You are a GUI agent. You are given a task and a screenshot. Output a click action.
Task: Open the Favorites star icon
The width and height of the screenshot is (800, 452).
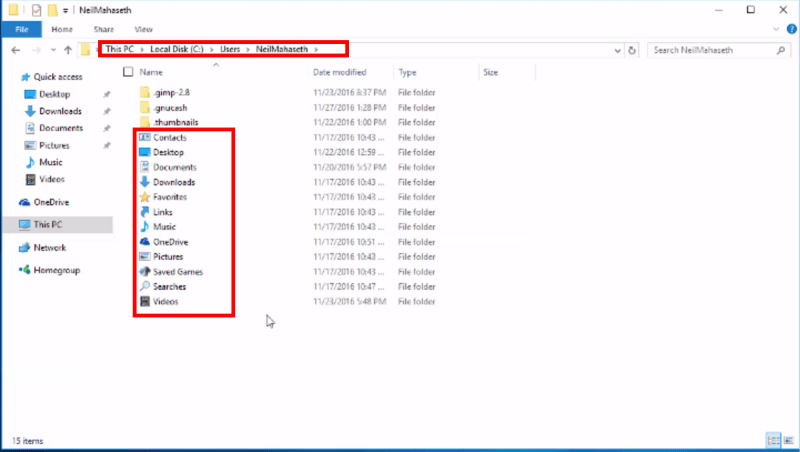(145, 197)
